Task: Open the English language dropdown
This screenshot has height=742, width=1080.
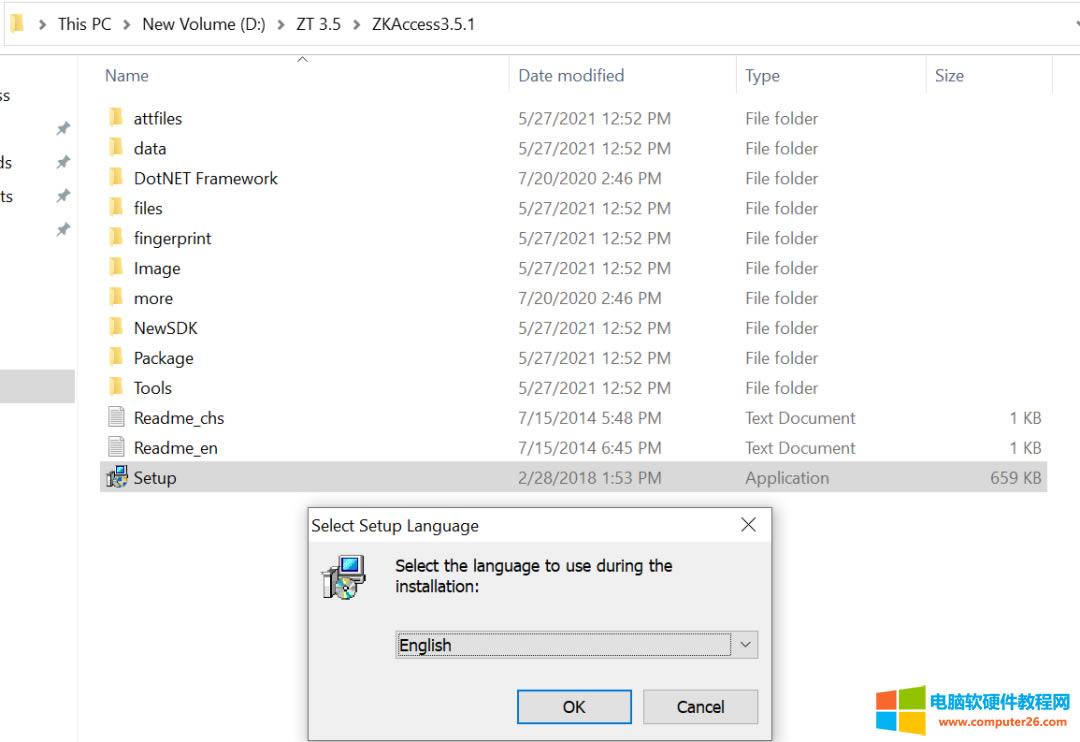Action: click(745, 644)
